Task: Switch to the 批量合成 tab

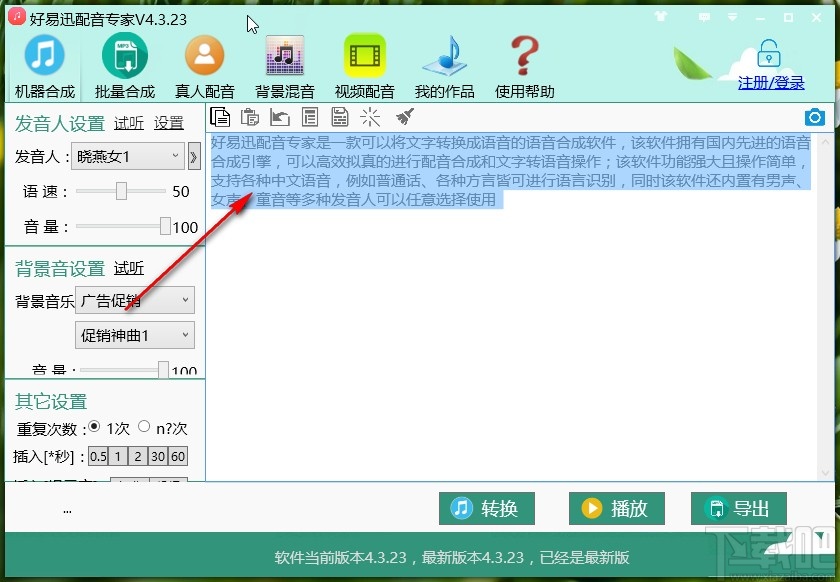Action: point(125,67)
